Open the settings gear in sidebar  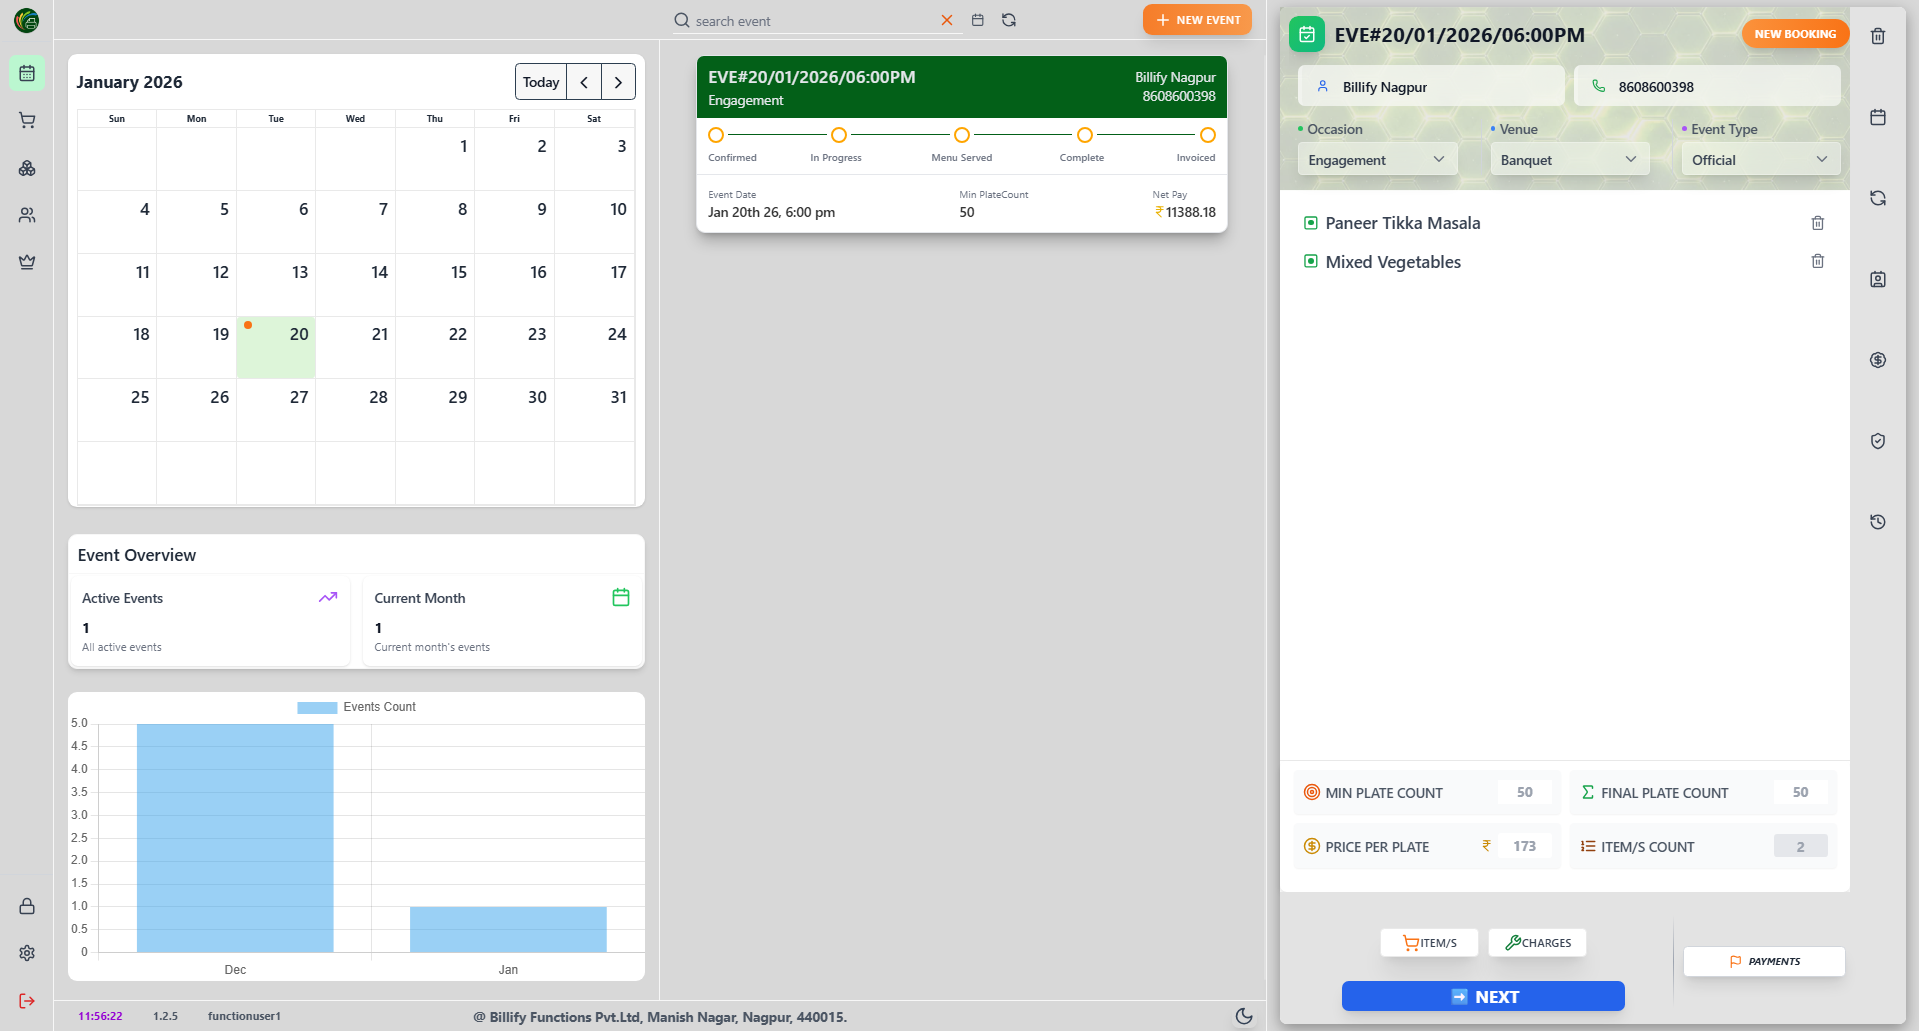click(27, 953)
